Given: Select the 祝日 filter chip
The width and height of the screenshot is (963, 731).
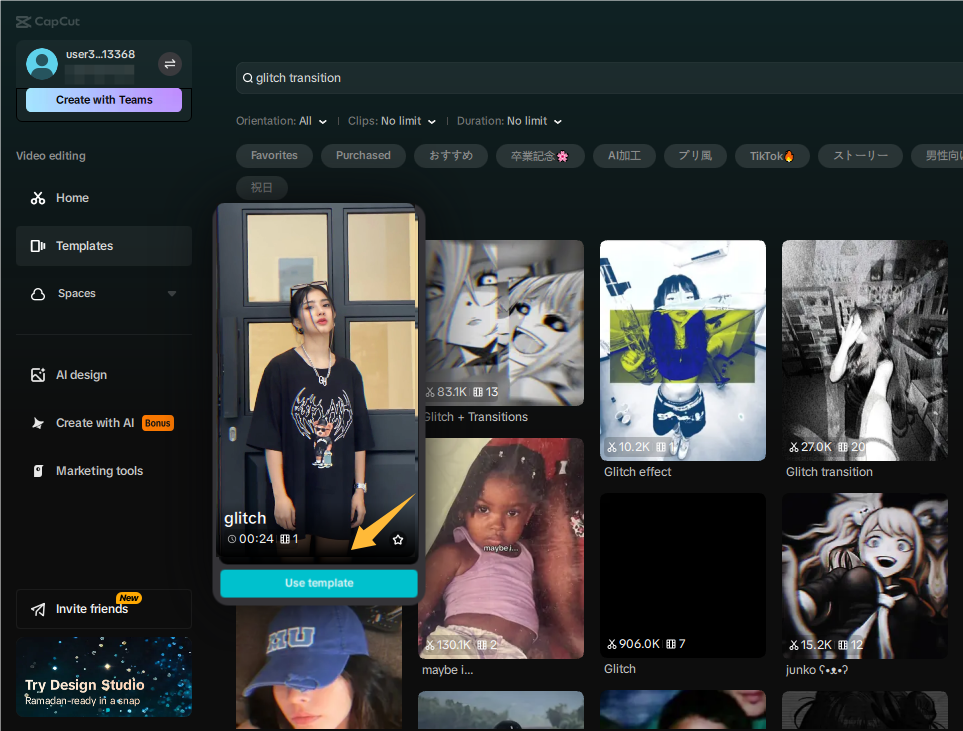Looking at the screenshot, I should point(262,187).
